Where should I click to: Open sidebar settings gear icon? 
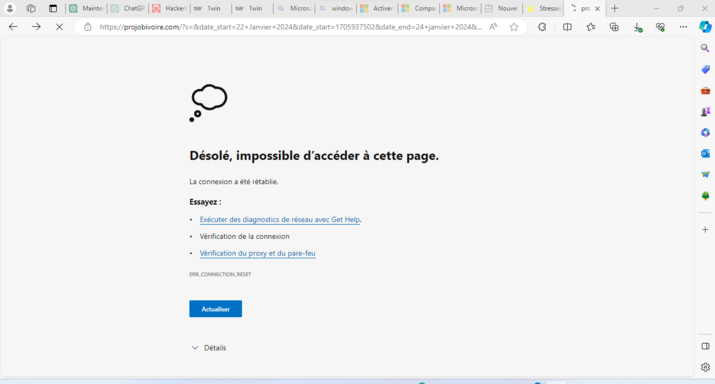[705, 367]
